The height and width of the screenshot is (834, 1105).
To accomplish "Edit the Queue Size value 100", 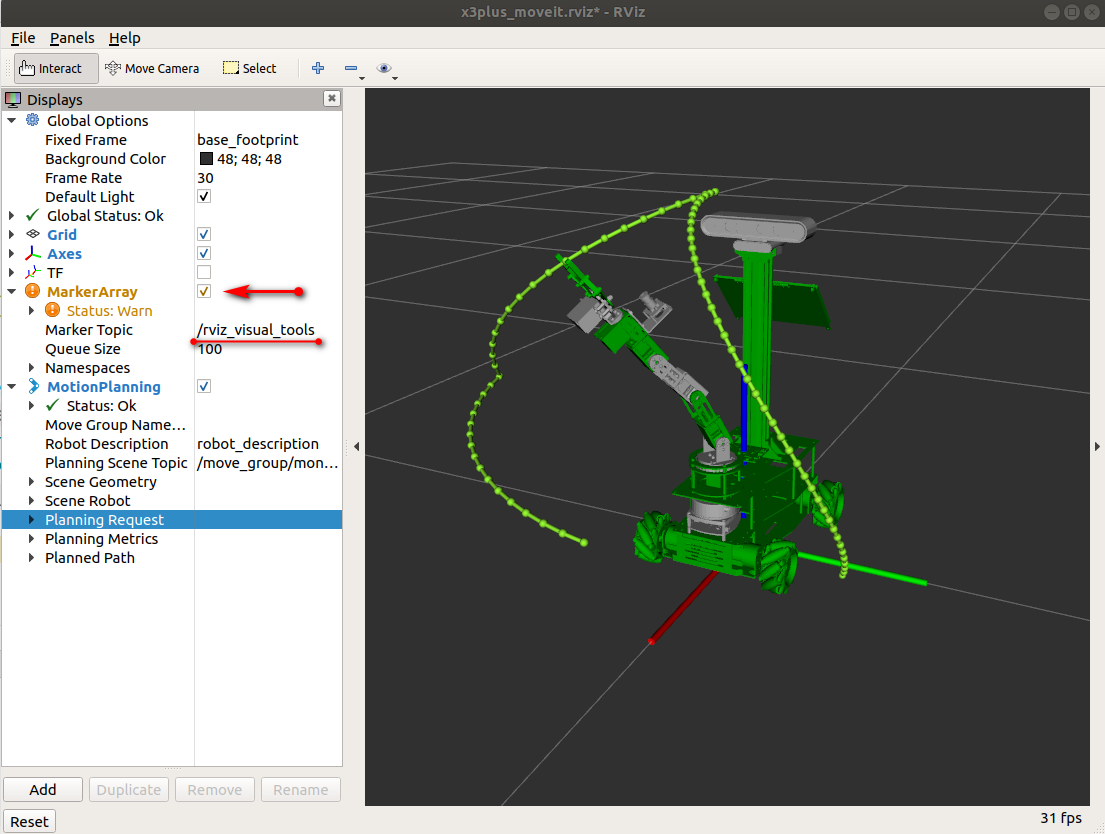I will 268,349.
